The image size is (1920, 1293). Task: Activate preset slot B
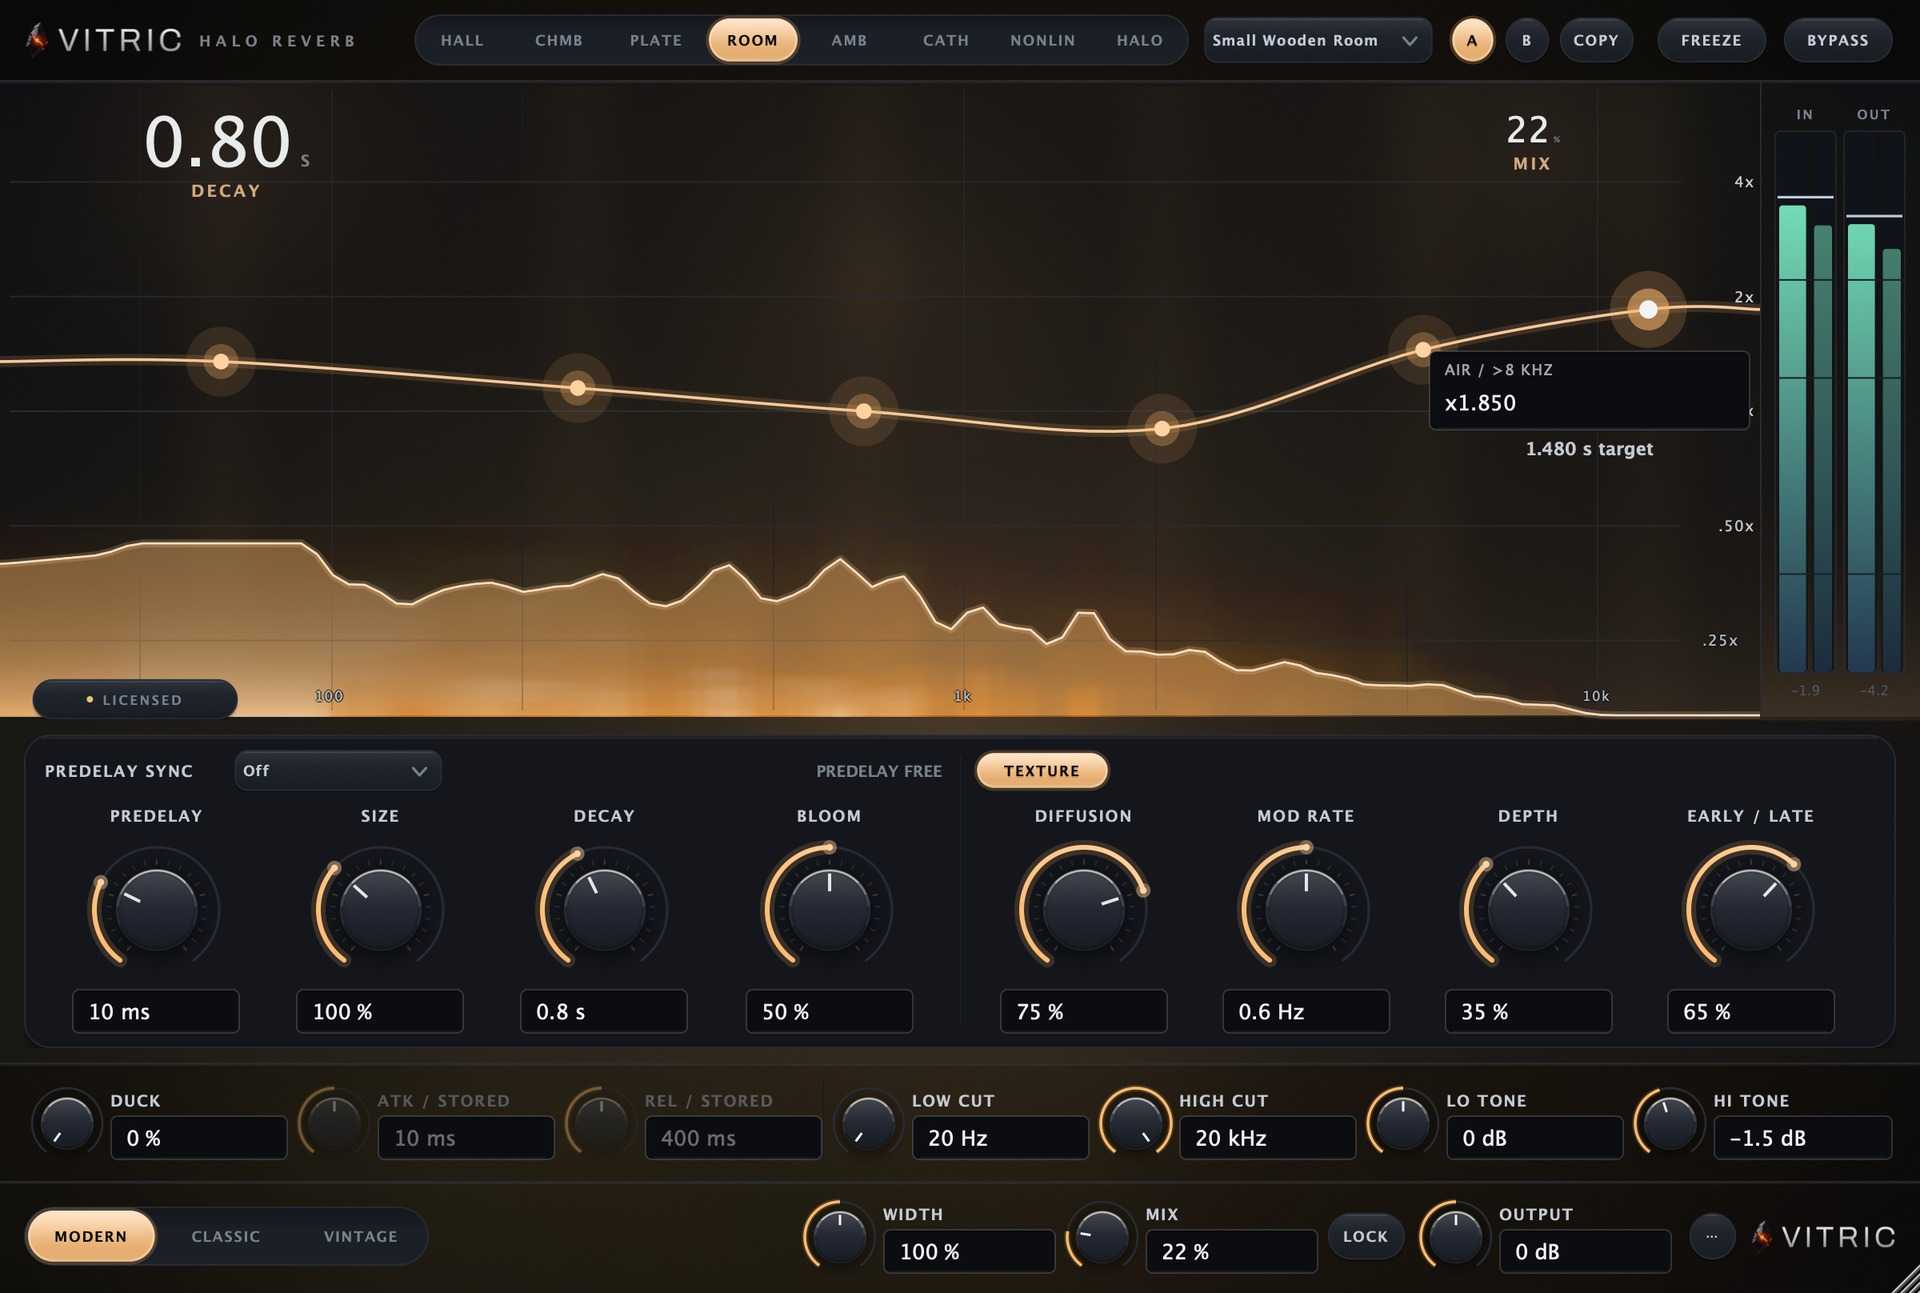1527,40
